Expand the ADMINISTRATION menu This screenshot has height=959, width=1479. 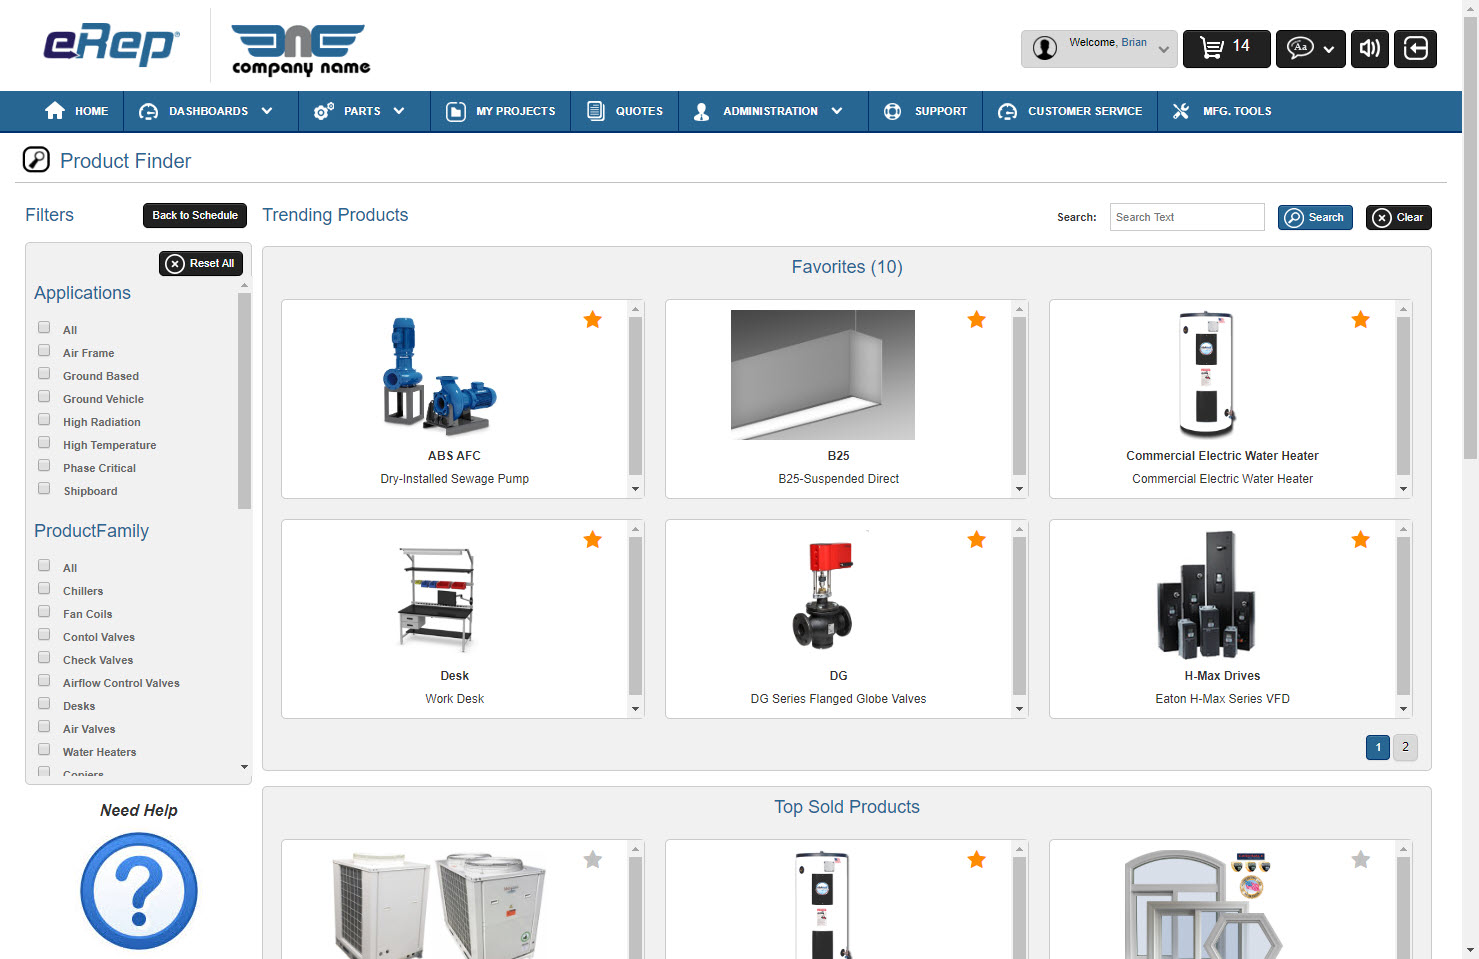pos(768,111)
